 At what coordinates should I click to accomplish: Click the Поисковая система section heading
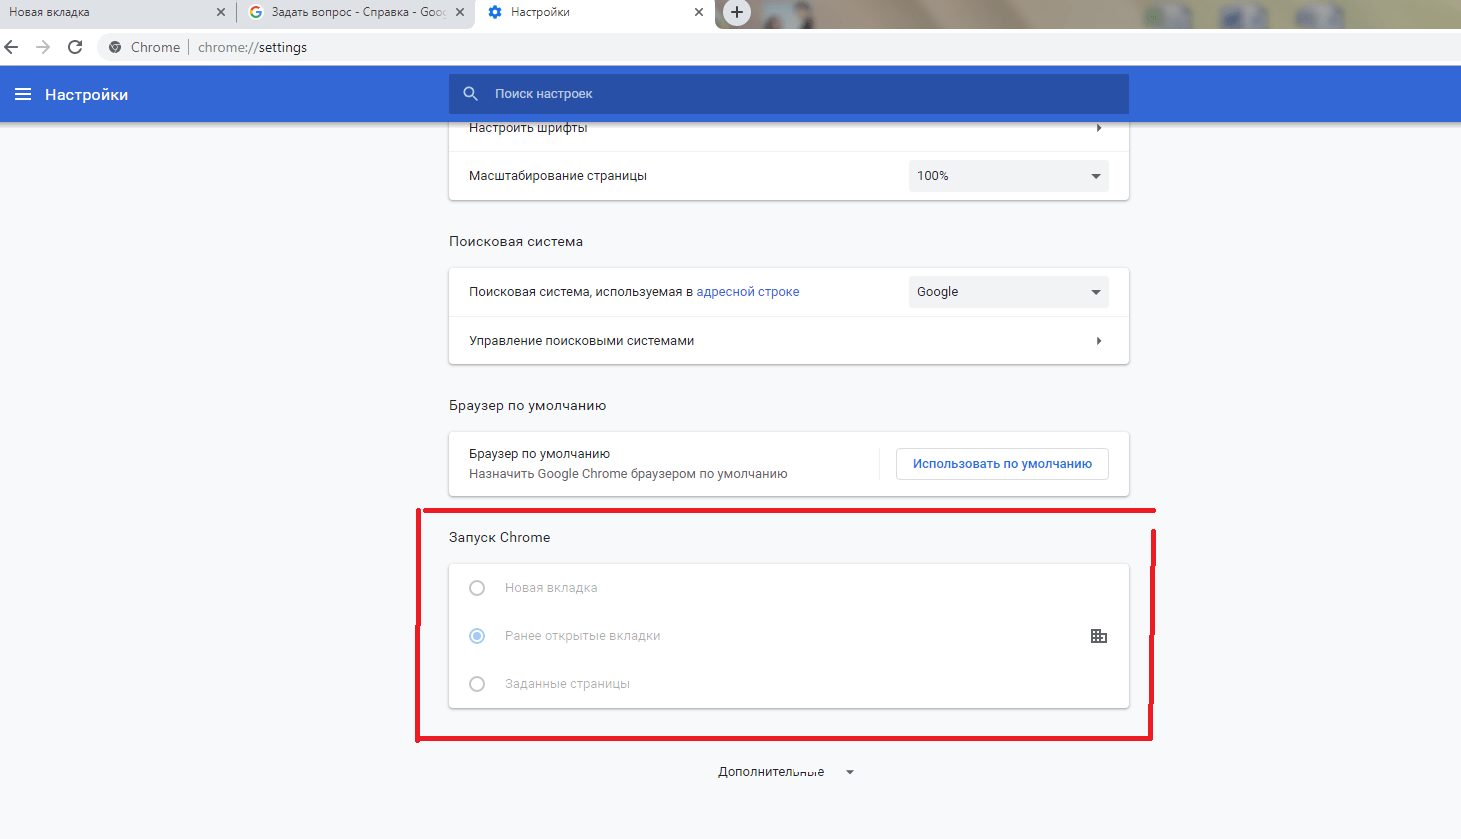(516, 241)
